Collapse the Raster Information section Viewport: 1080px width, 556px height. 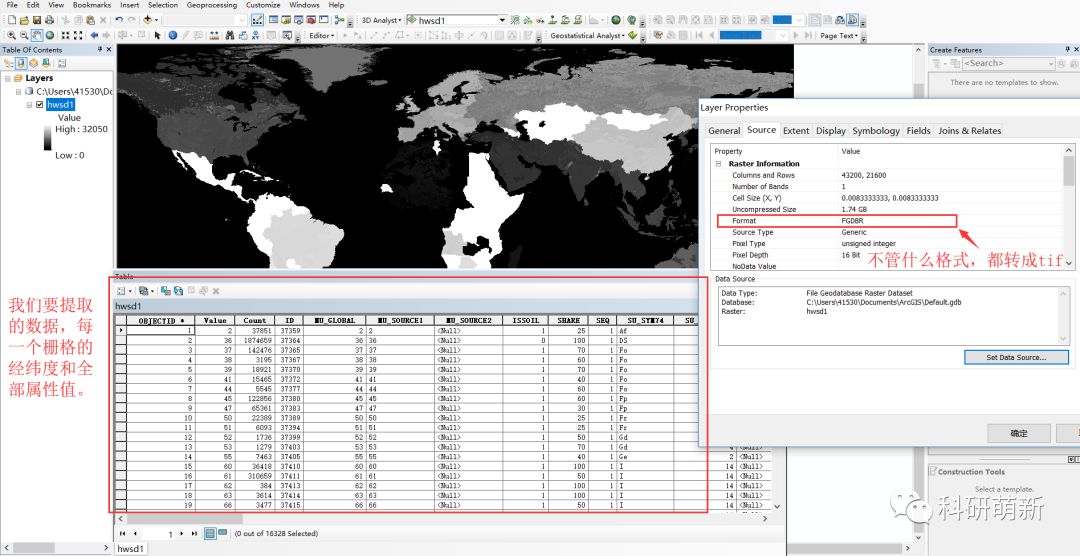tap(717, 164)
